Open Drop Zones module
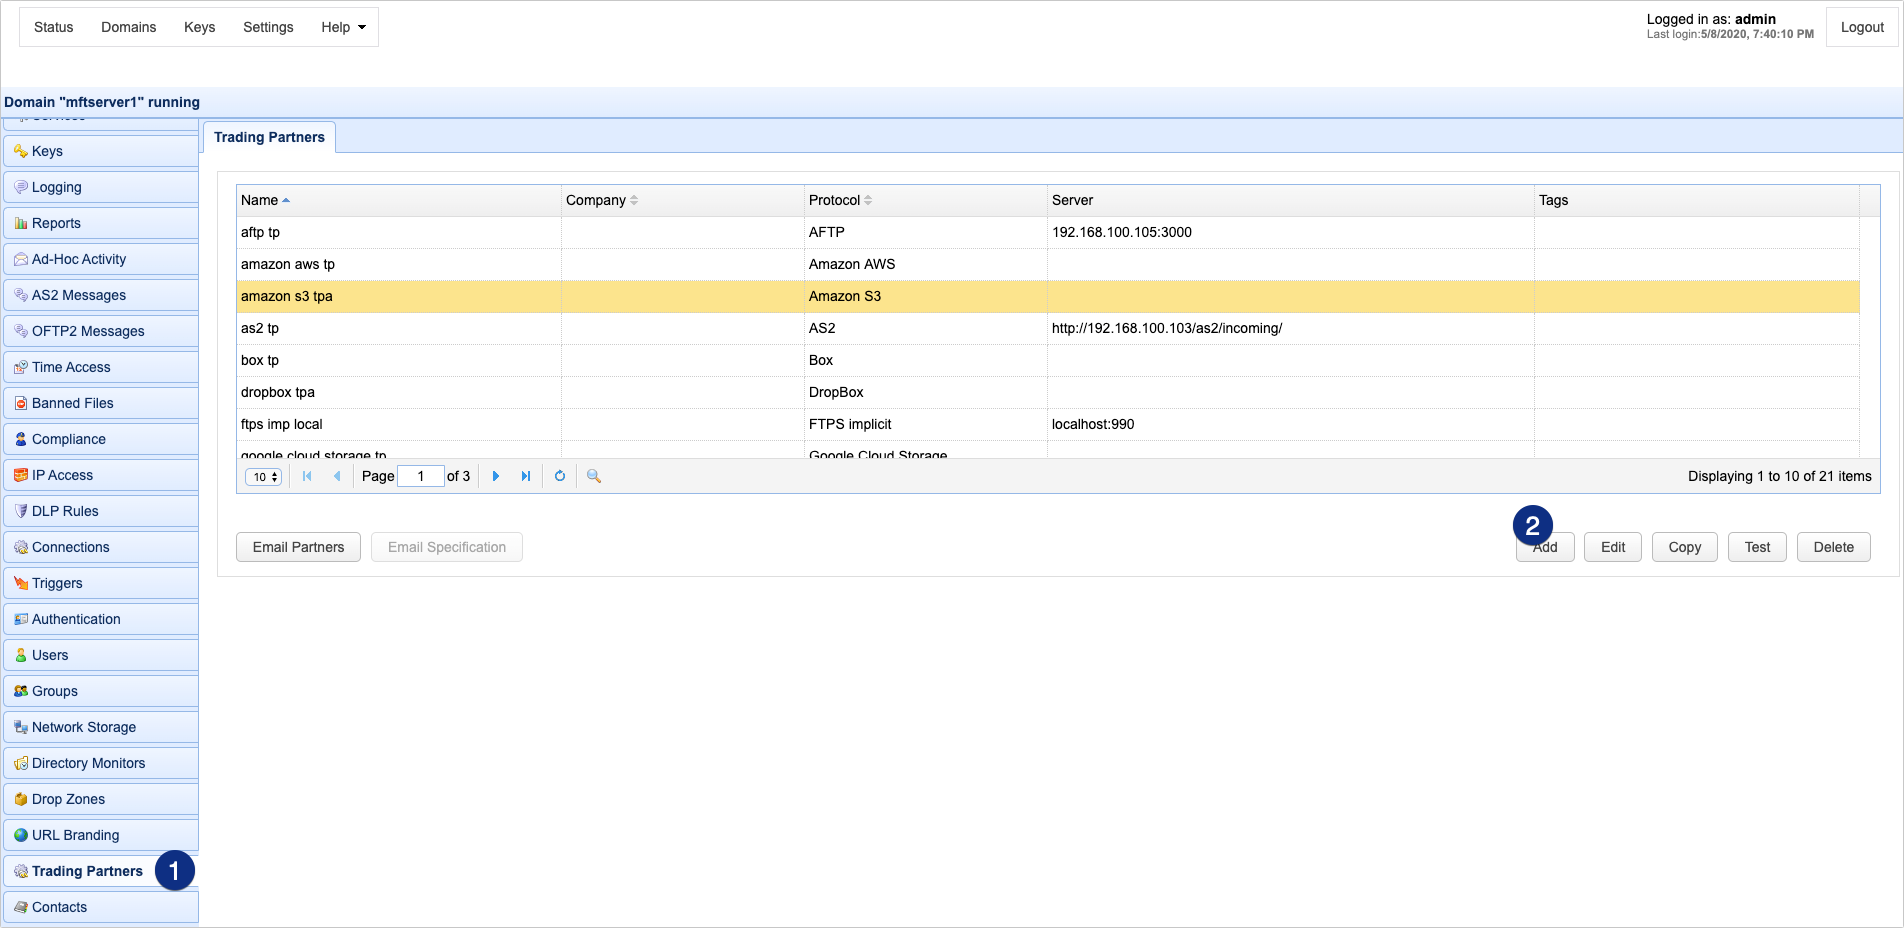The width and height of the screenshot is (1904, 928). (x=100, y=799)
